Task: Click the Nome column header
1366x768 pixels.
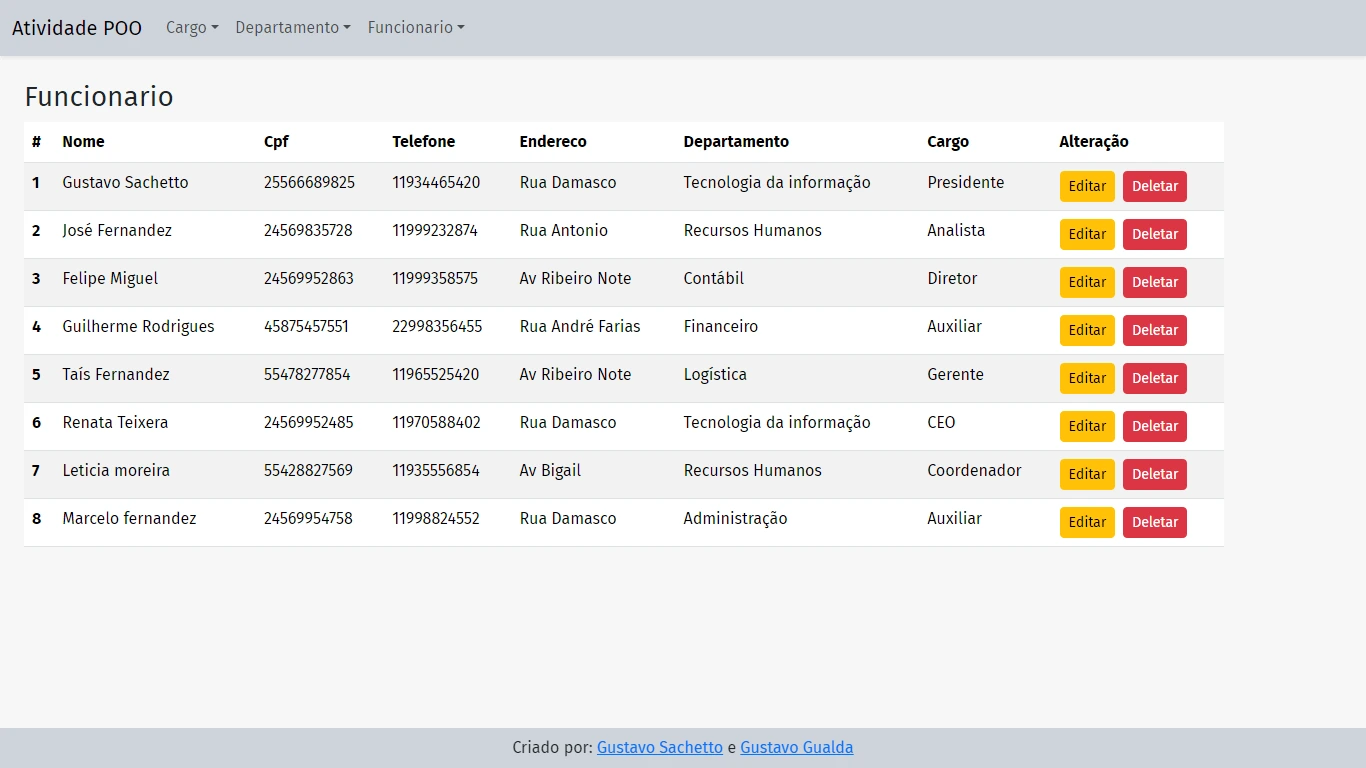Action: 83,142
